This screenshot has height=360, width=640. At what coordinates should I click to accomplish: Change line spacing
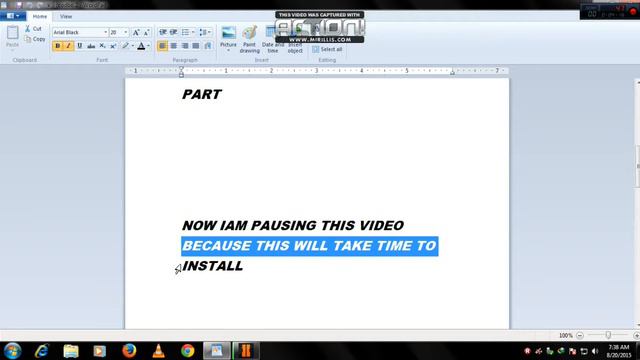pyautogui.click(x=202, y=32)
